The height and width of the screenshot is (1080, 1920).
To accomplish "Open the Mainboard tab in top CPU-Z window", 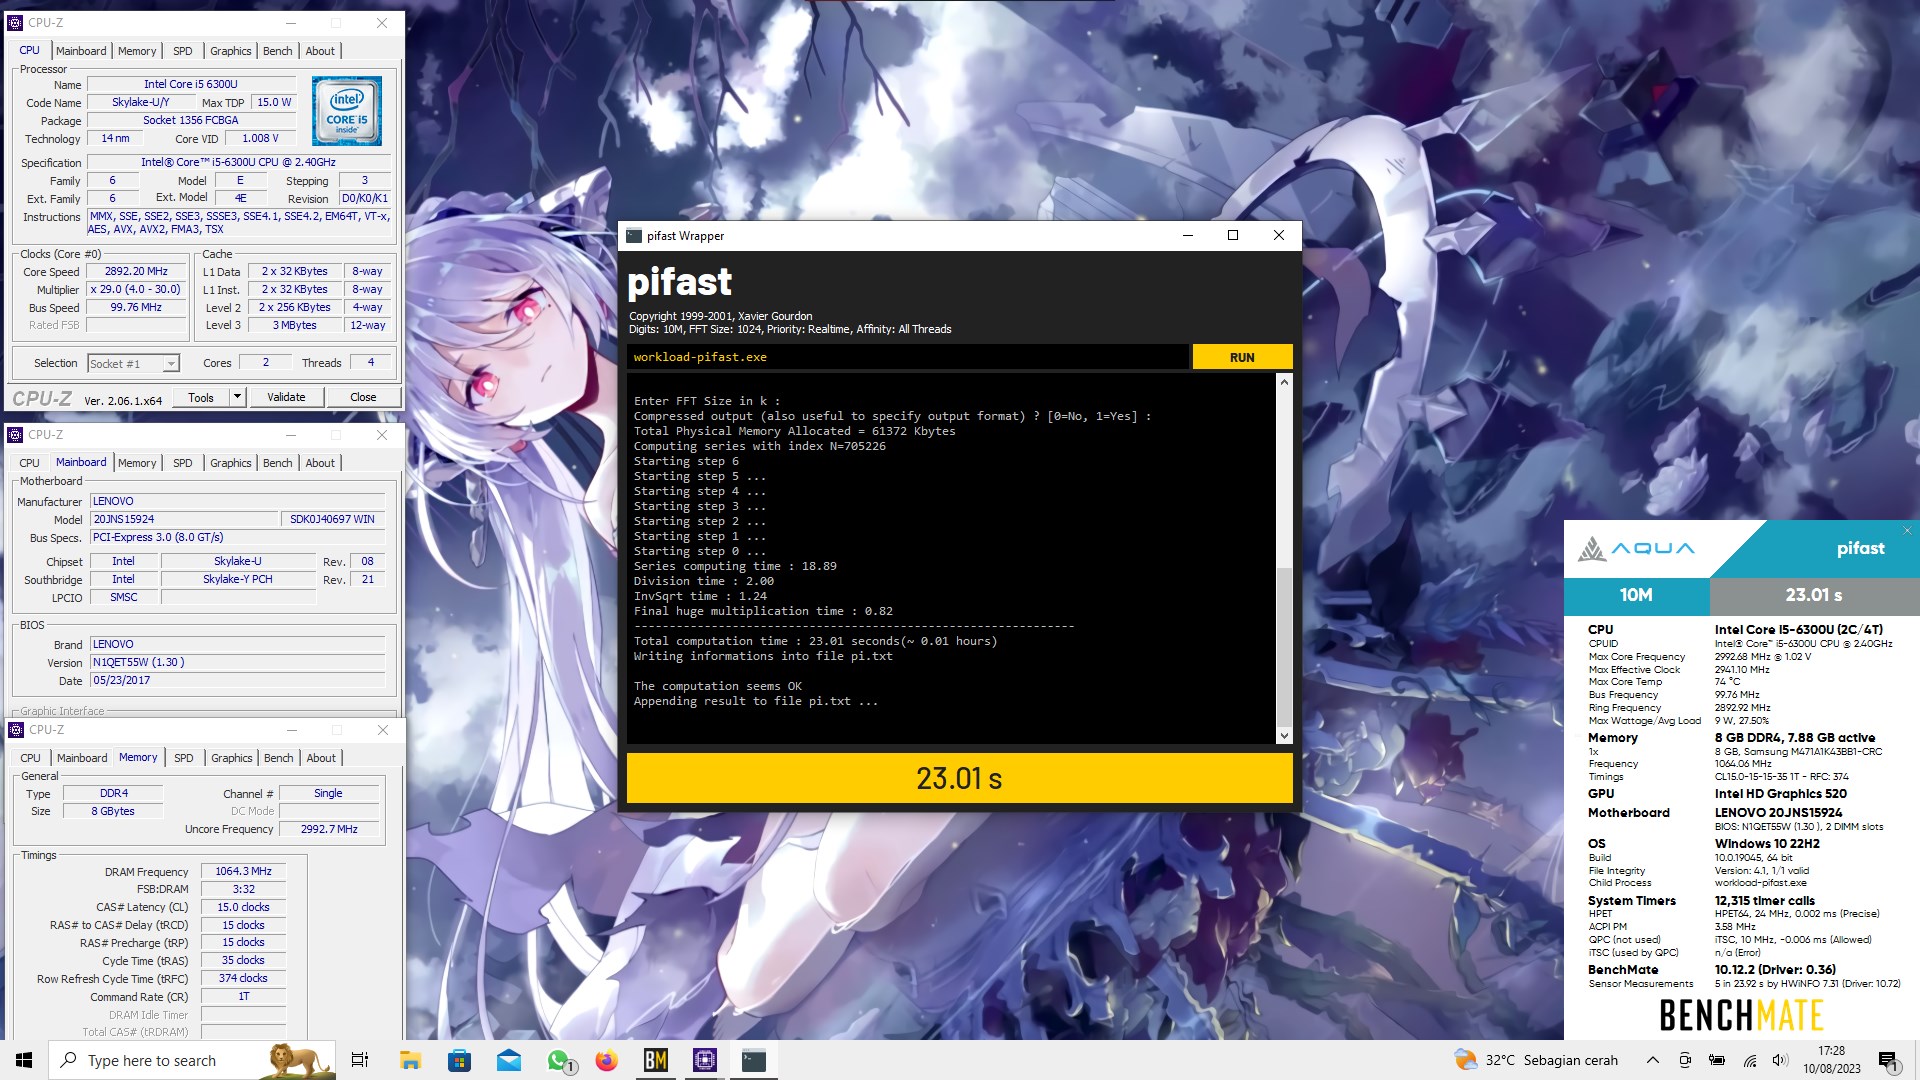I will point(81,51).
